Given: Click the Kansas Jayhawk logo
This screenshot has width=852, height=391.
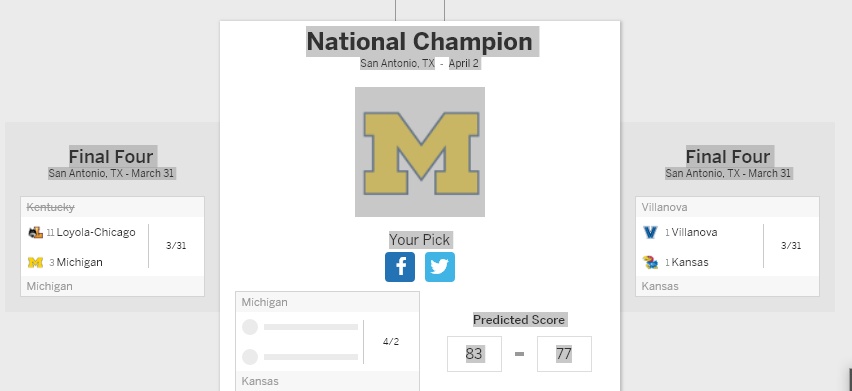Looking at the screenshot, I should (x=650, y=262).
